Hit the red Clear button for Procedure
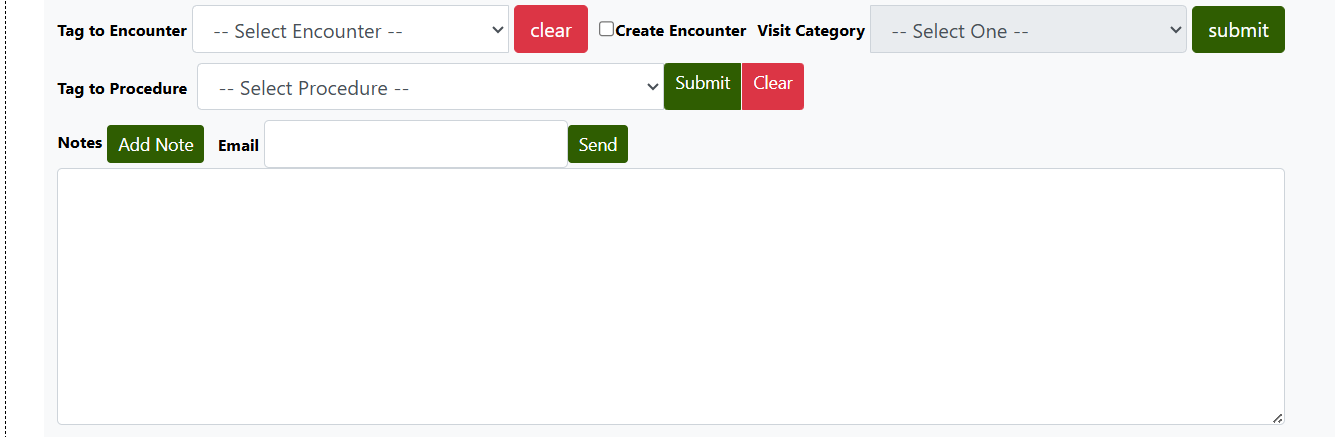 [772, 84]
